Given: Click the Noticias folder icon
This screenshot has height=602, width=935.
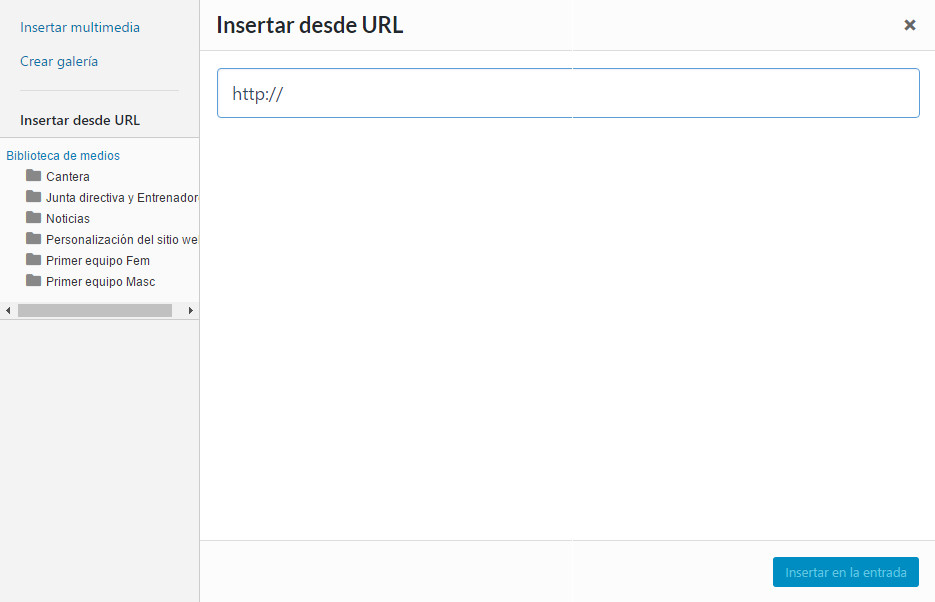Looking at the screenshot, I should point(34,218).
